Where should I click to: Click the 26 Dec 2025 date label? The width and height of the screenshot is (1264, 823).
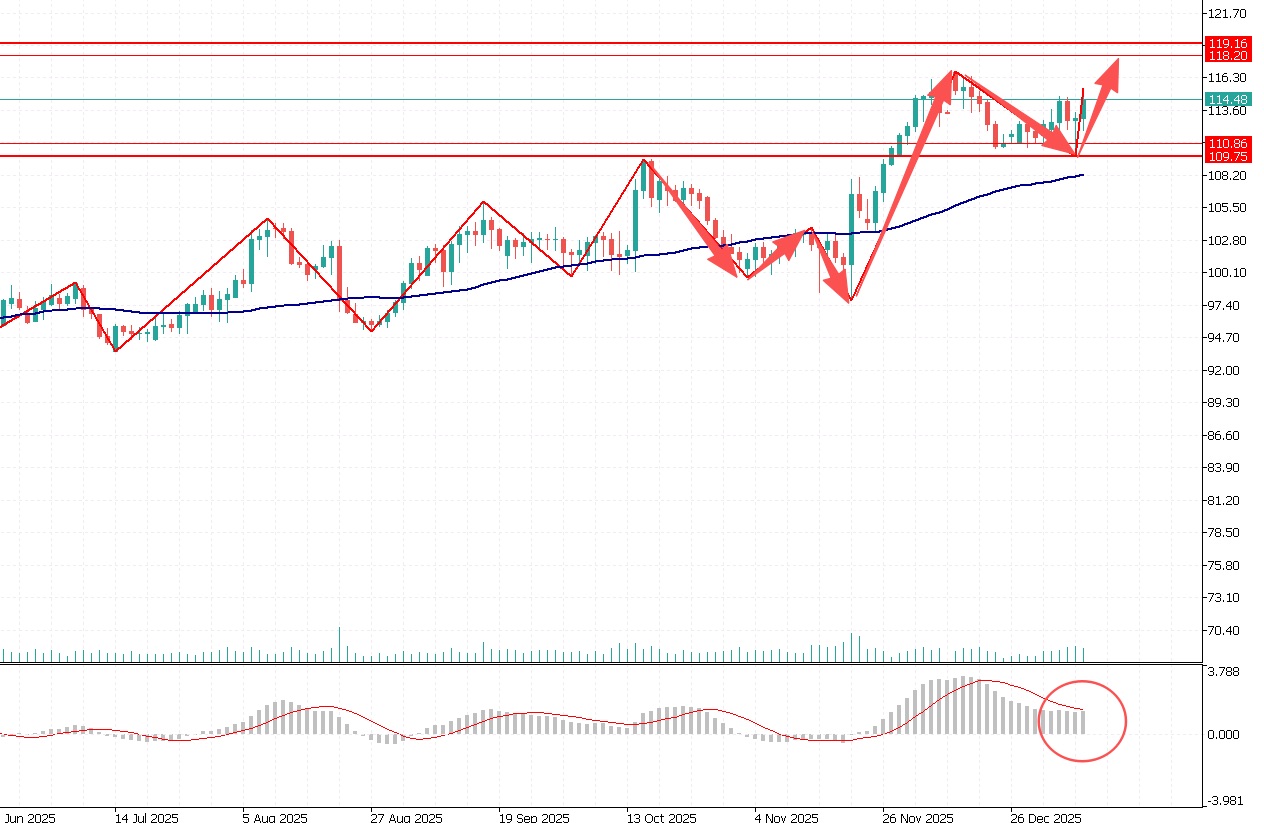click(x=1043, y=817)
